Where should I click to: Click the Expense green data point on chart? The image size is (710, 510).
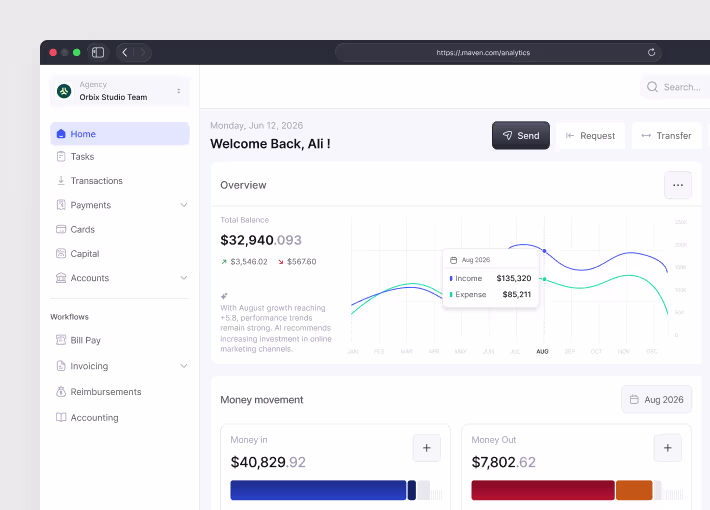(544, 279)
